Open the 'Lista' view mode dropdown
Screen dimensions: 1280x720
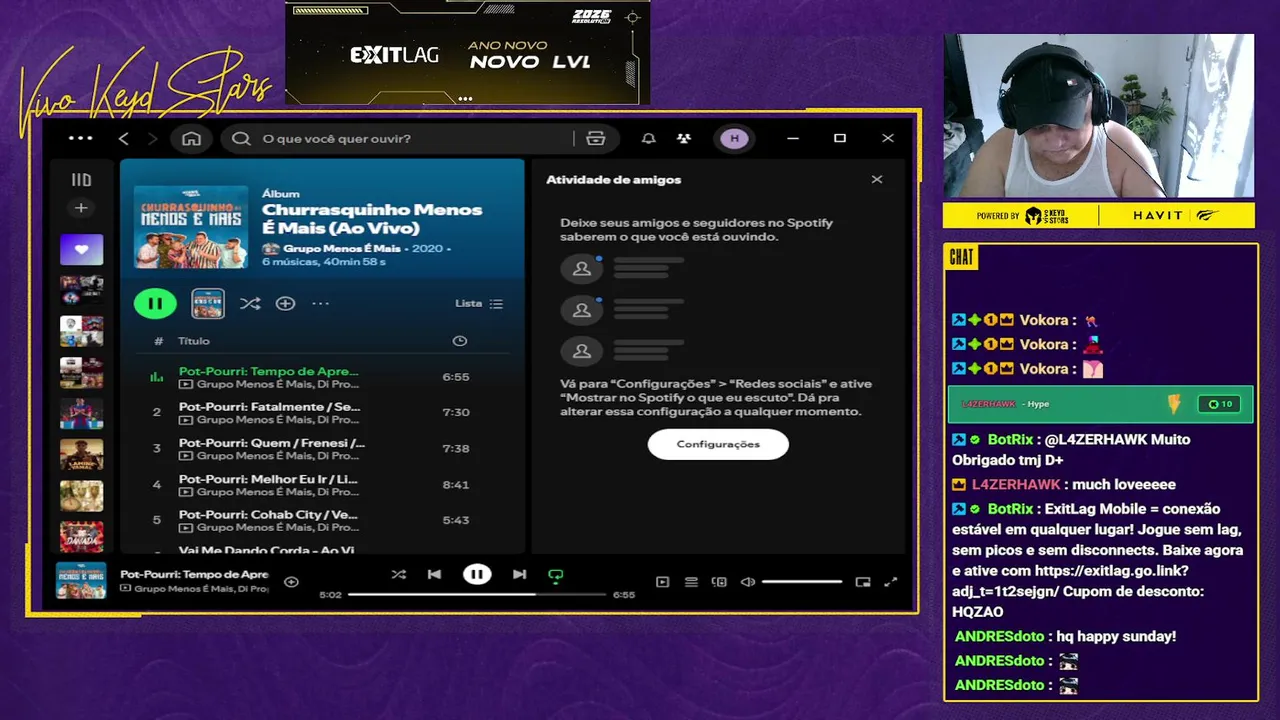(479, 303)
